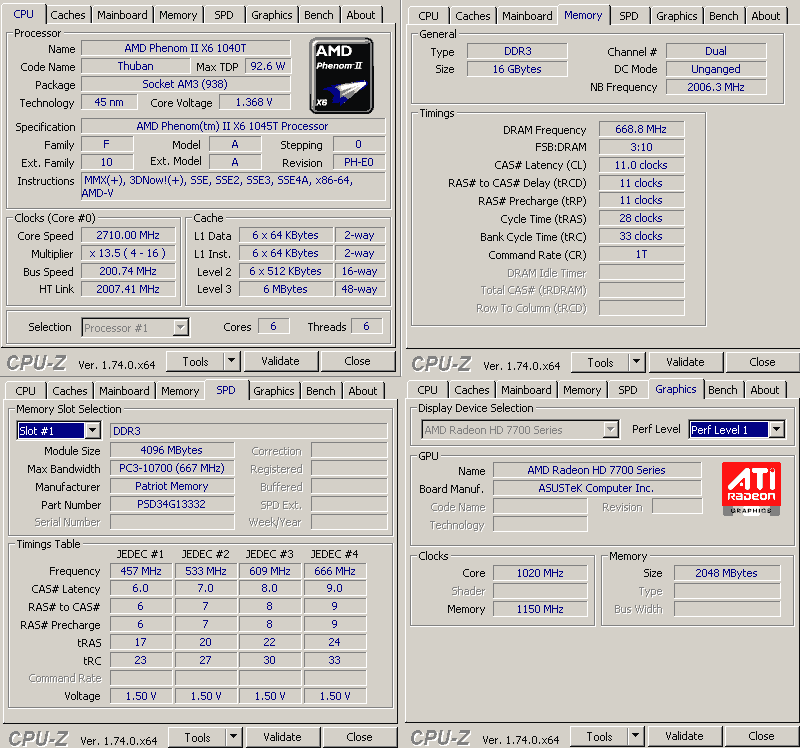800x748 pixels.
Task: Select Graphics tab in SPD window
Action: pos(273,391)
